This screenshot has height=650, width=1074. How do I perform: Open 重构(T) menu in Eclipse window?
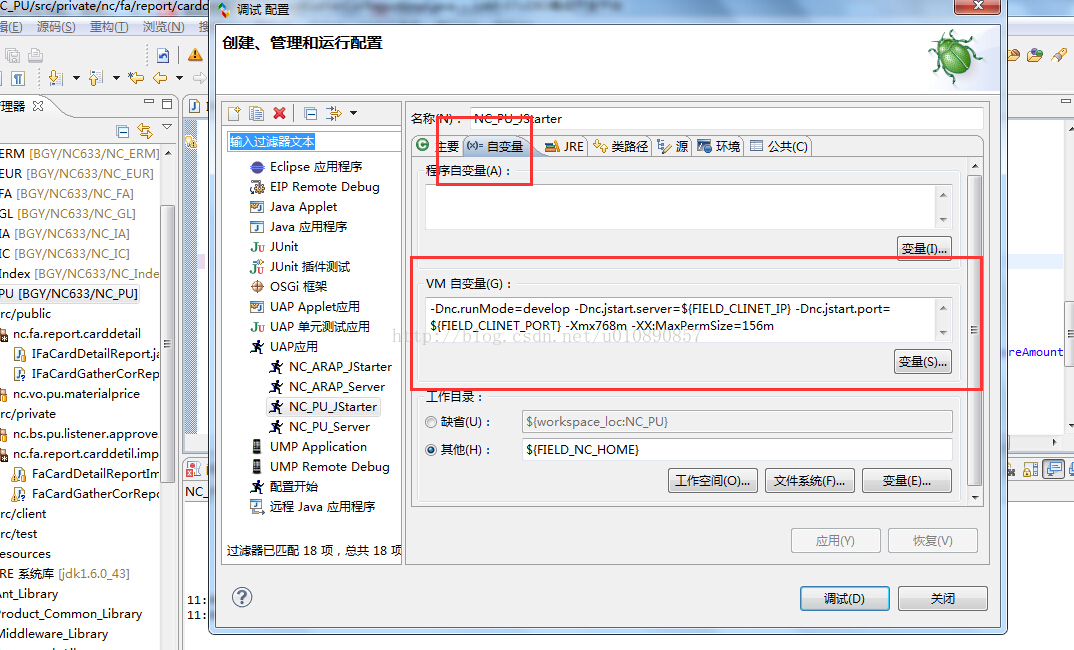pyautogui.click(x=109, y=27)
